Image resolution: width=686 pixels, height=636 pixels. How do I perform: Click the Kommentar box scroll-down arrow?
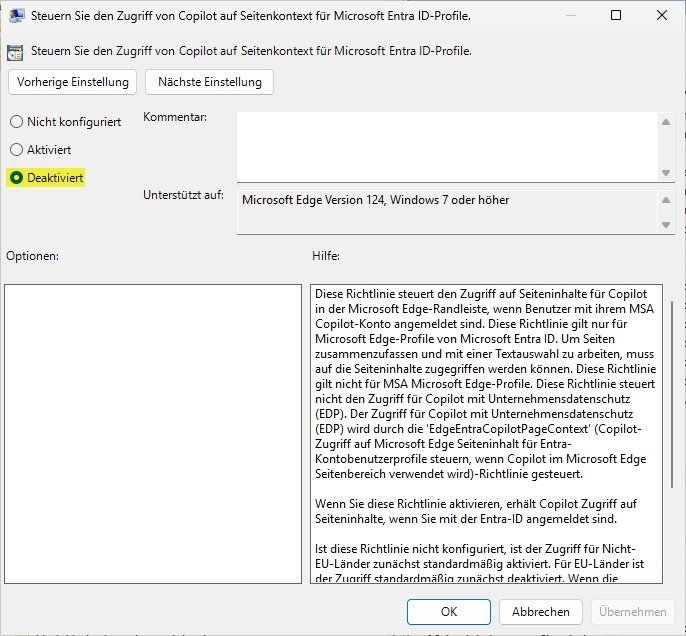pyautogui.click(x=666, y=173)
